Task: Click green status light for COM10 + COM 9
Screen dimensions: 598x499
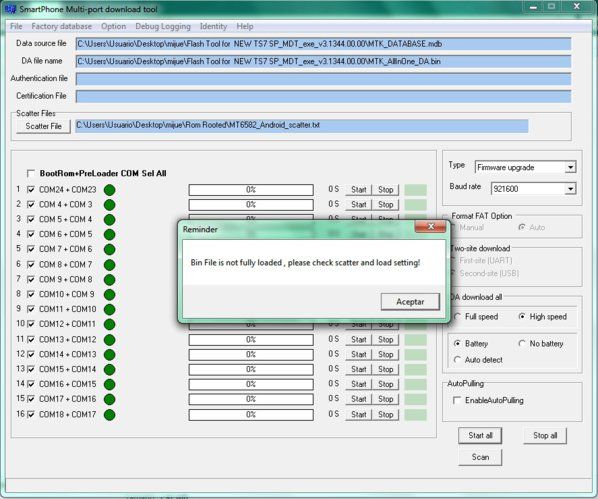Action: click(109, 295)
